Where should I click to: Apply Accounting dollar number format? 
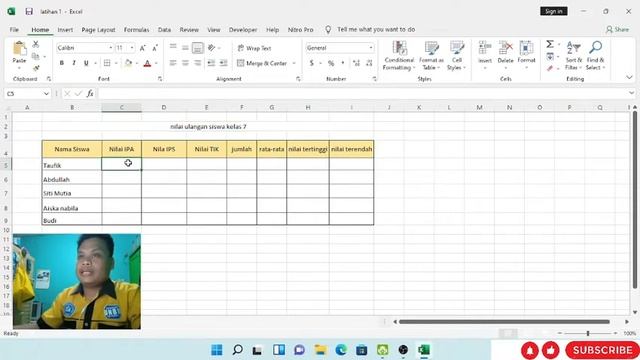point(312,63)
